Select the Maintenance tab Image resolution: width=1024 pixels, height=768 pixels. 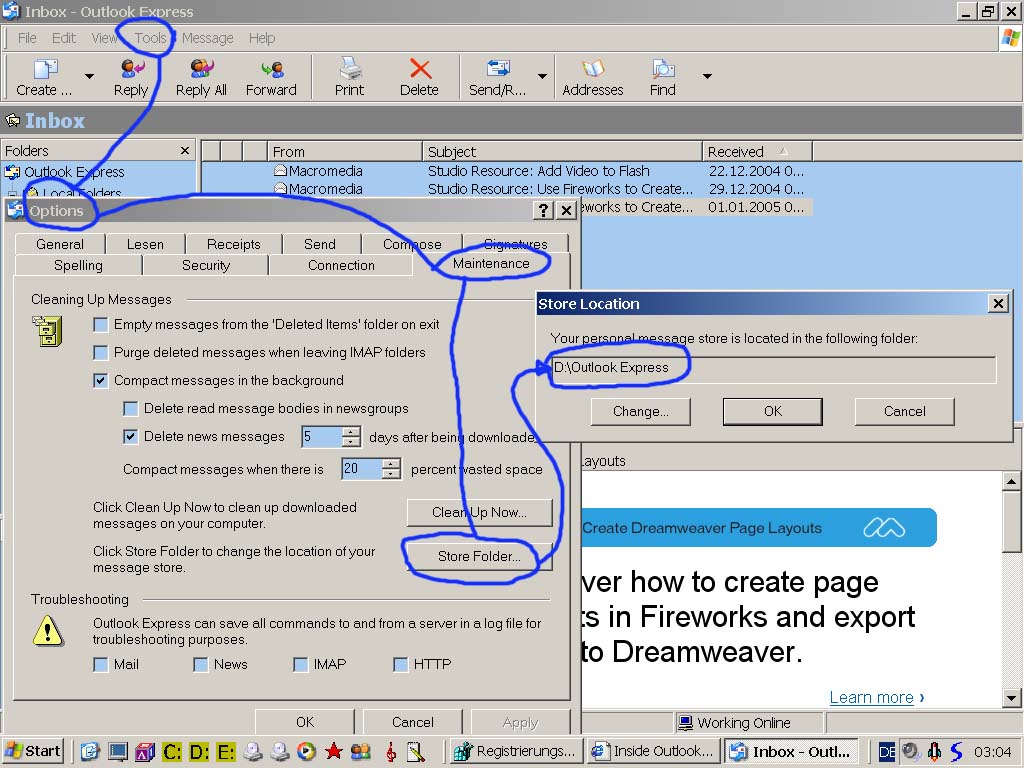(491, 264)
